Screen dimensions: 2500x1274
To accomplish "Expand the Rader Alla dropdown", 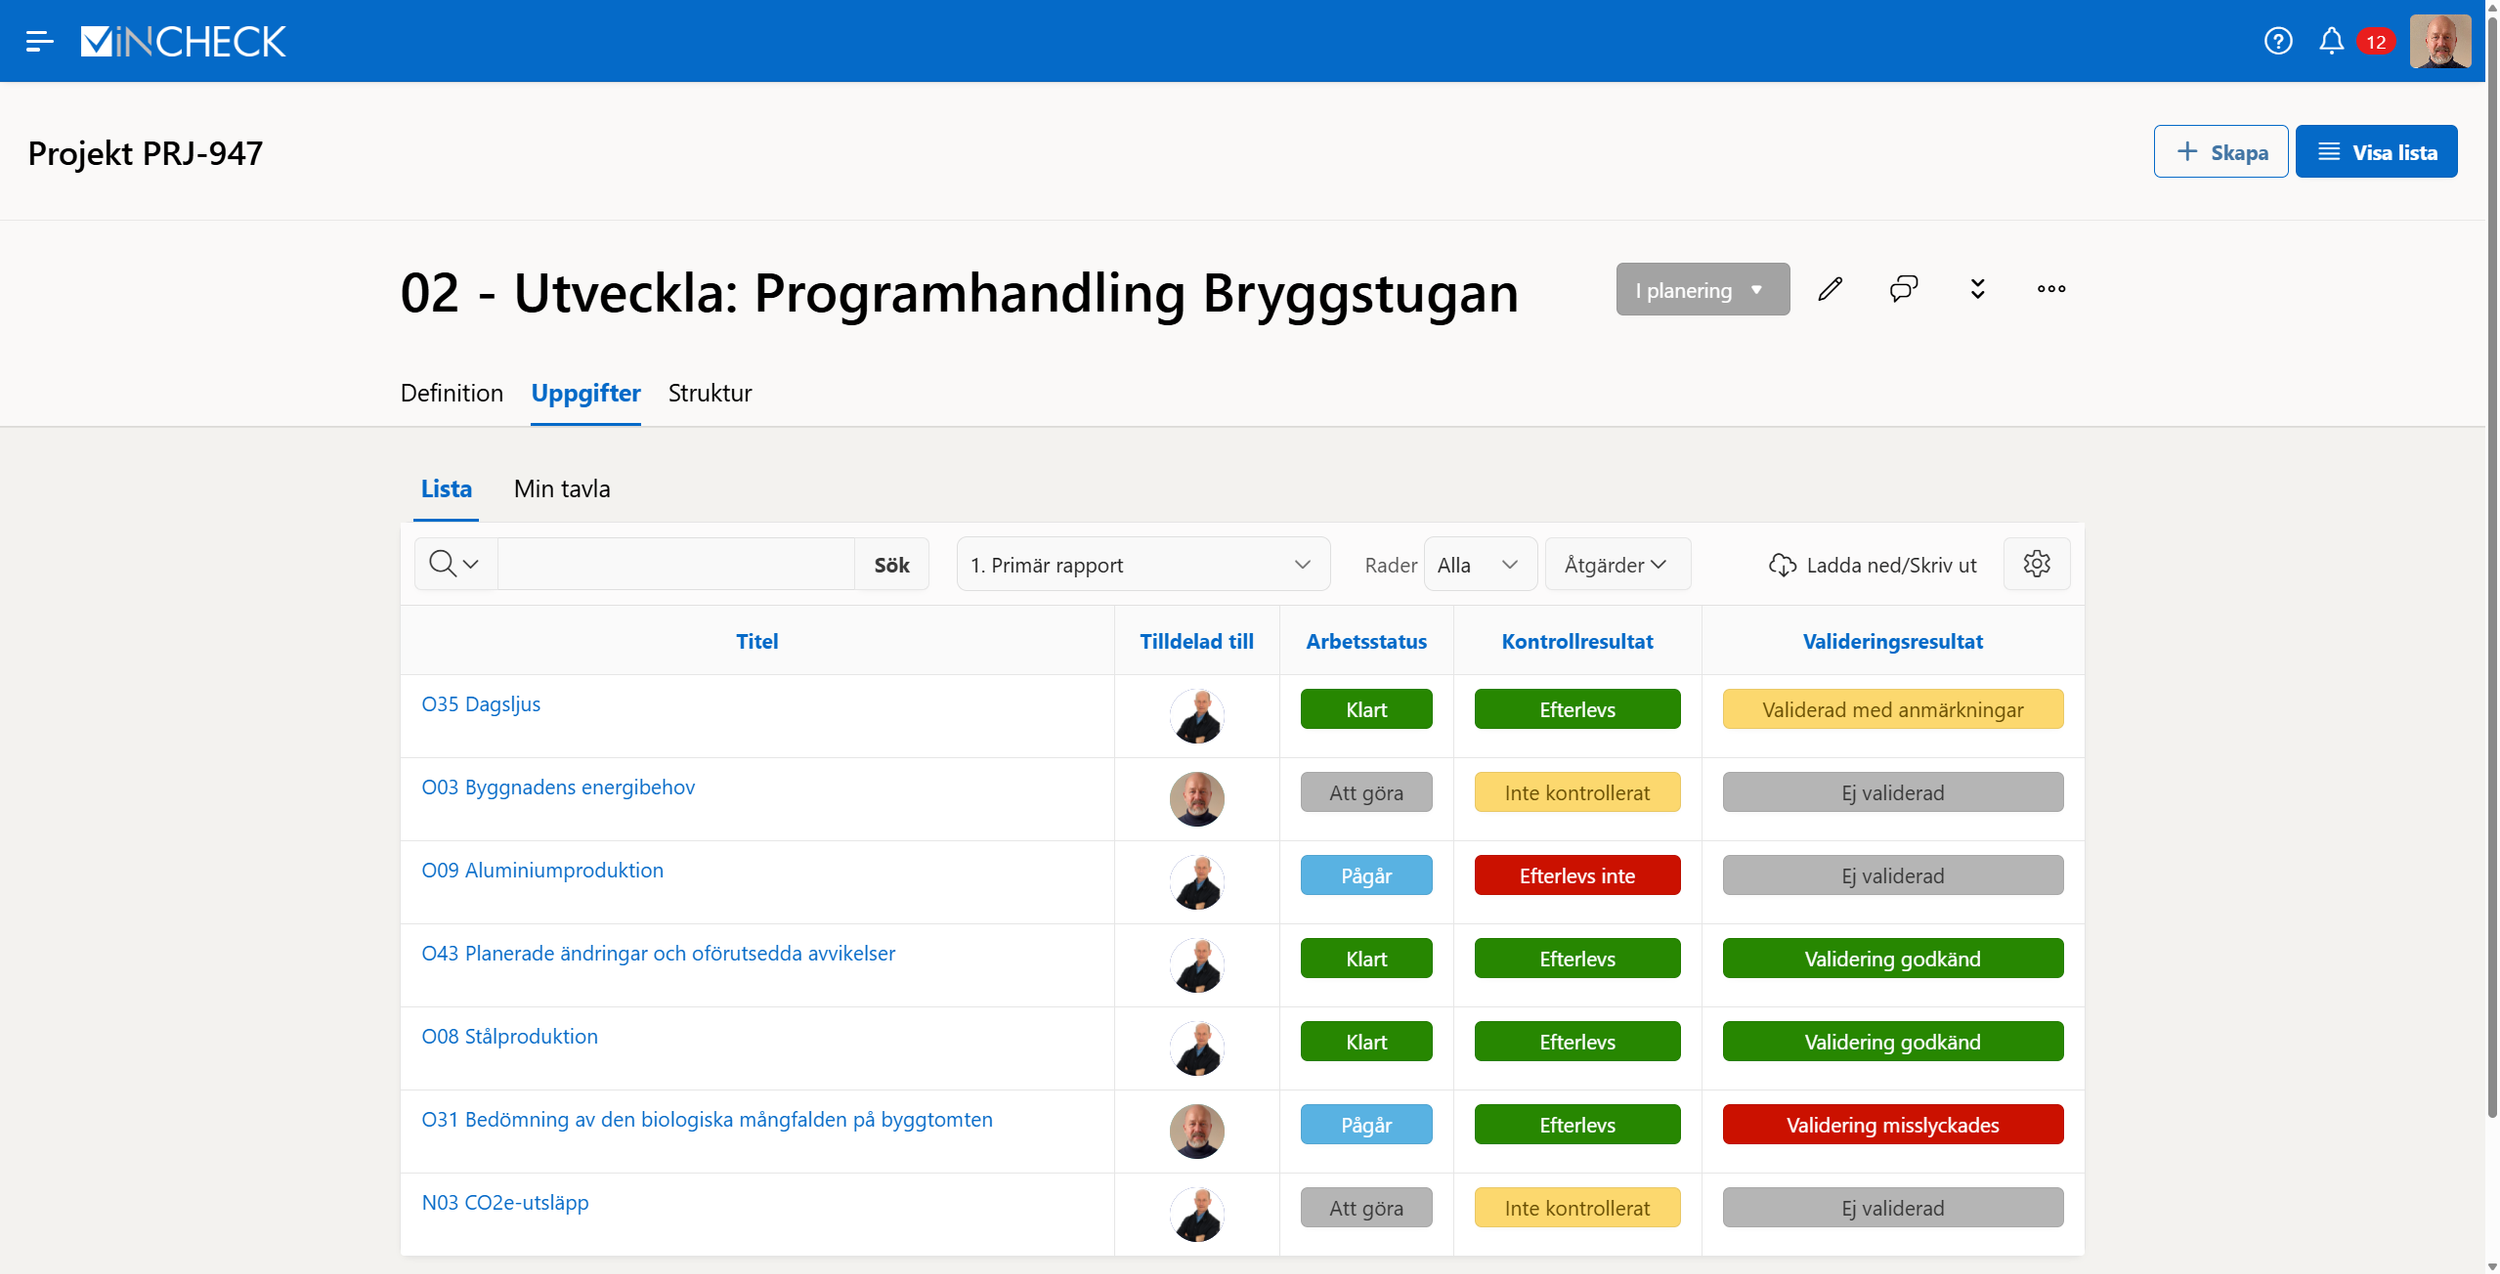I will click(x=1478, y=565).
